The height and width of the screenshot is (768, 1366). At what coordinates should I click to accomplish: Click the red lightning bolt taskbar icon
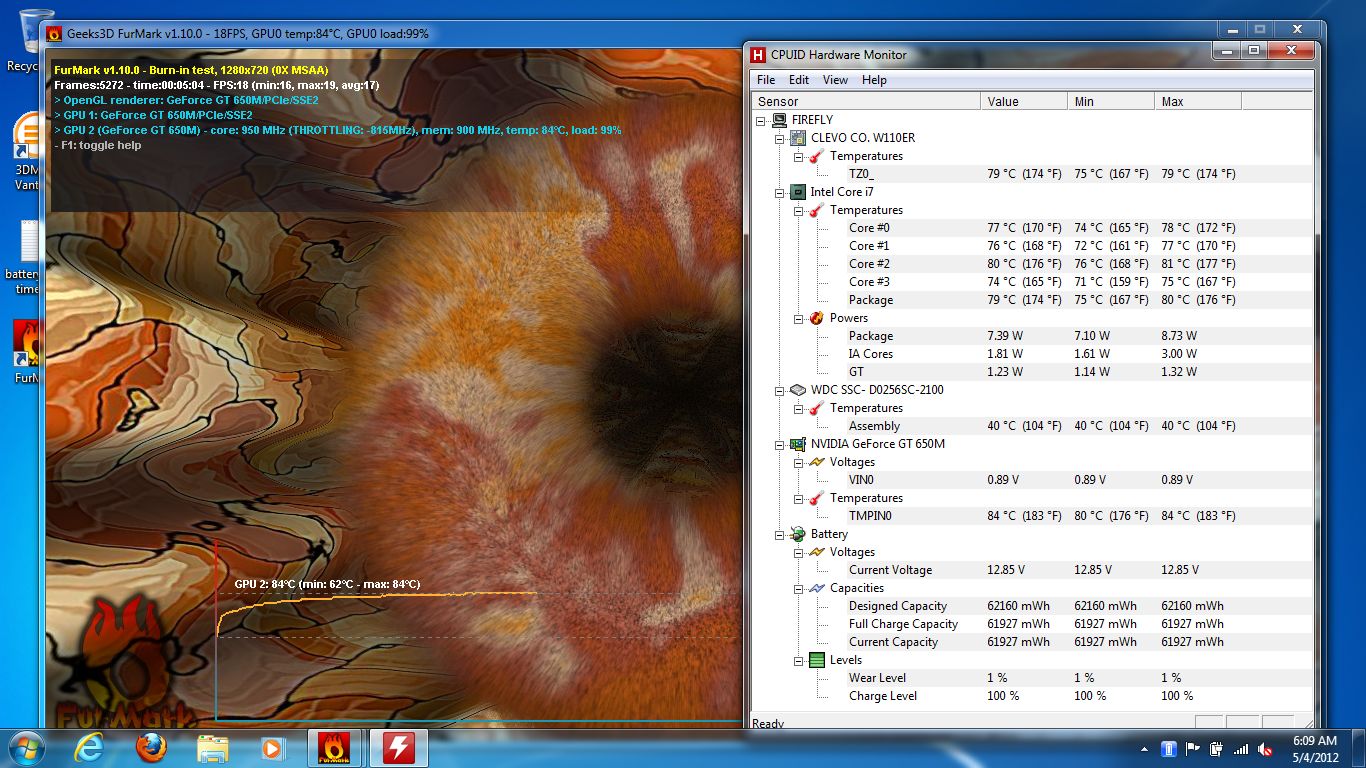coord(398,748)
